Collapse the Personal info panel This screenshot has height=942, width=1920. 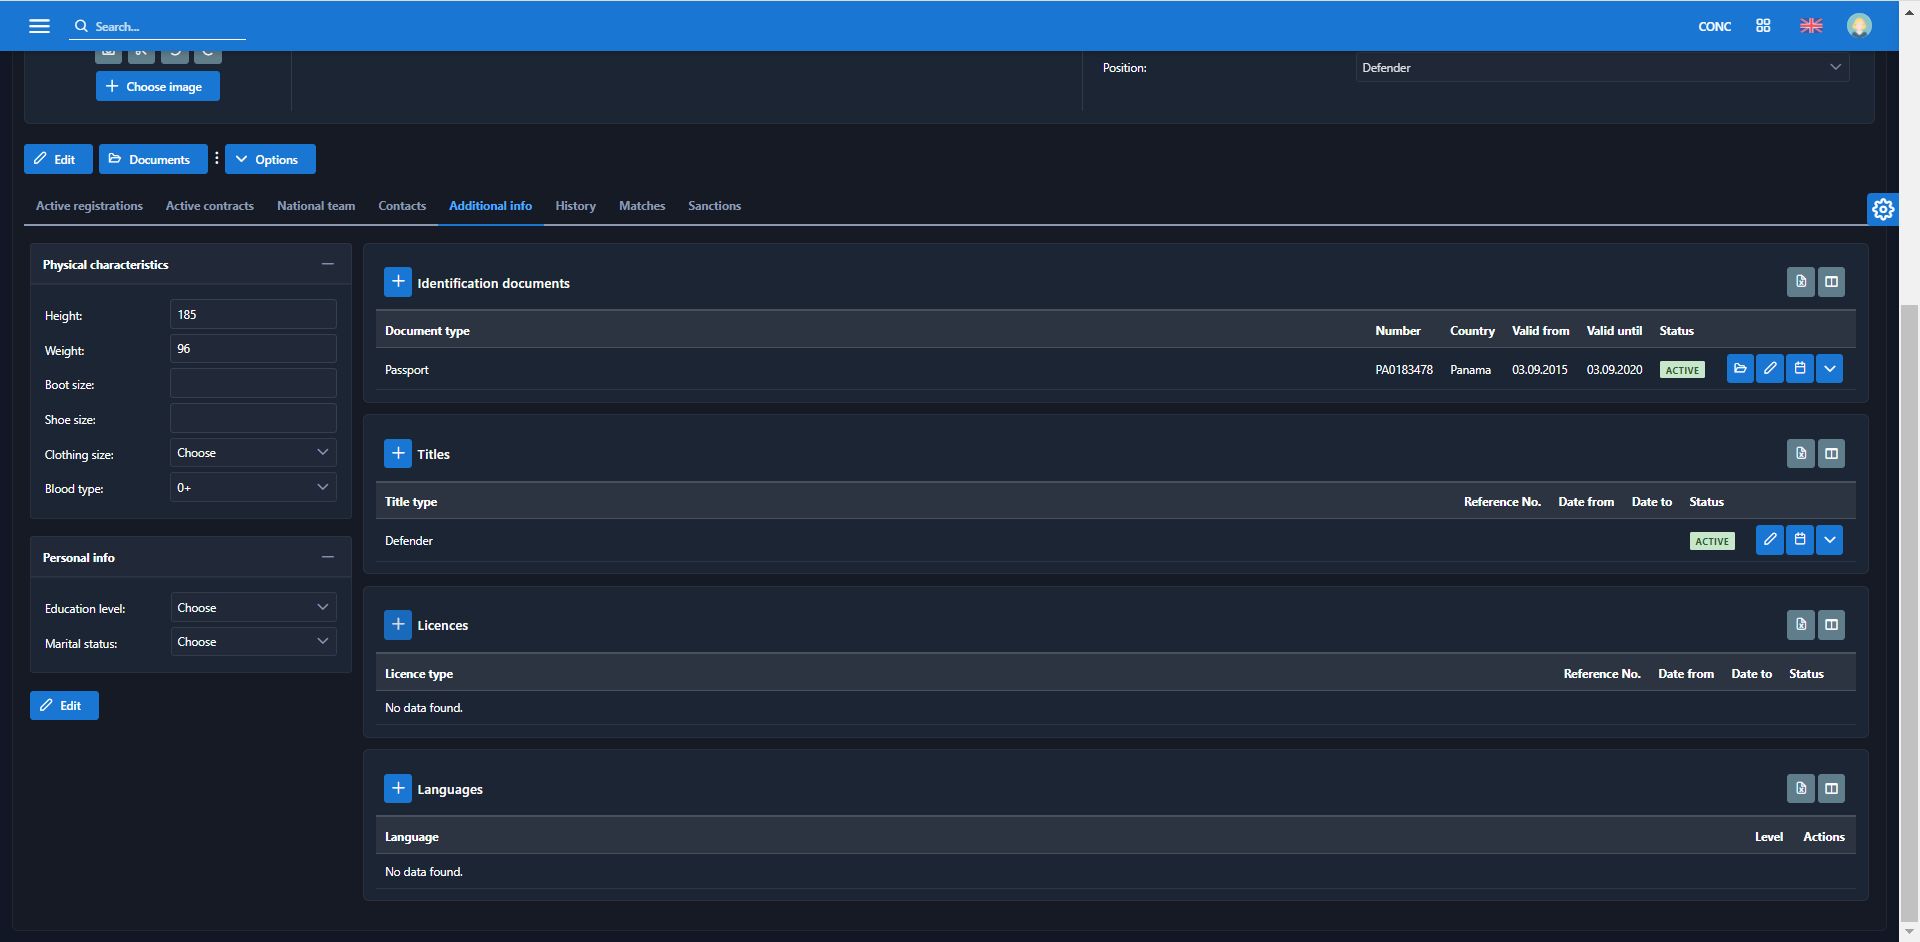click(327, 557)
